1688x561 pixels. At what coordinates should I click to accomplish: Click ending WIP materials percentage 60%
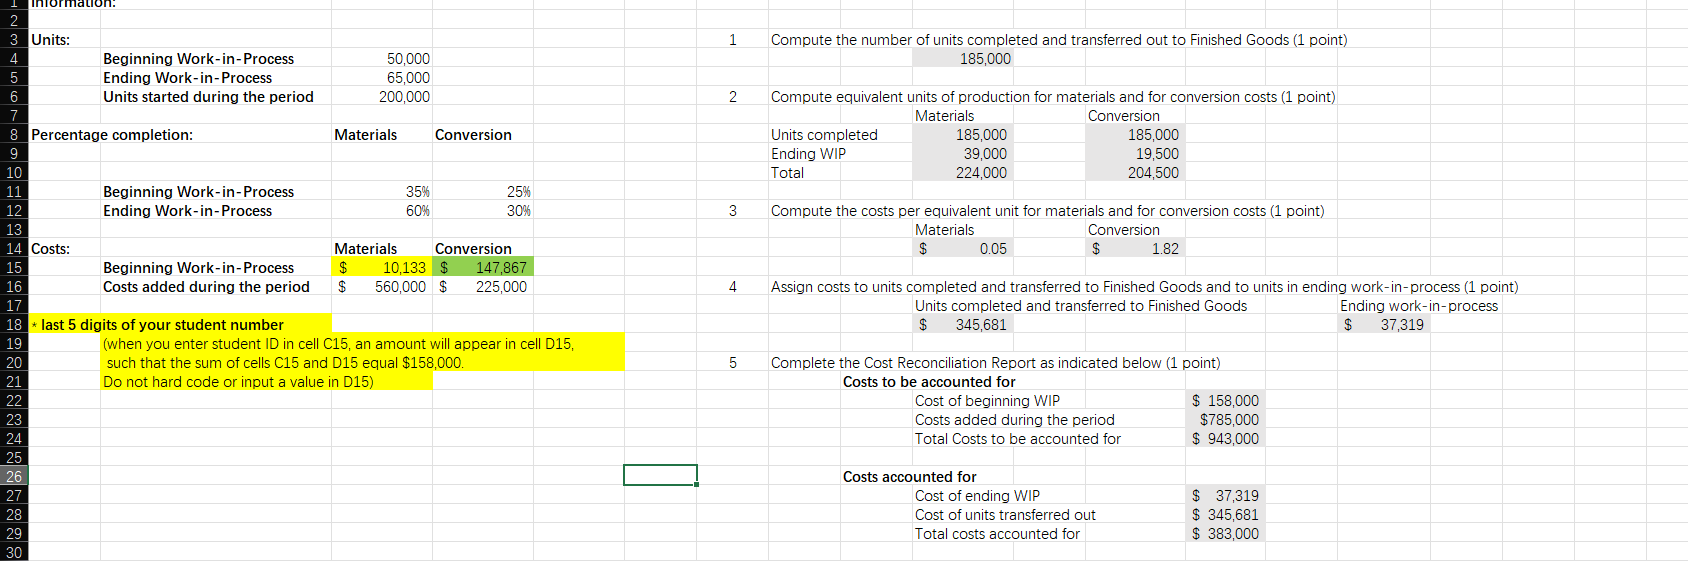pyautogui.click(x=418, y=211)
